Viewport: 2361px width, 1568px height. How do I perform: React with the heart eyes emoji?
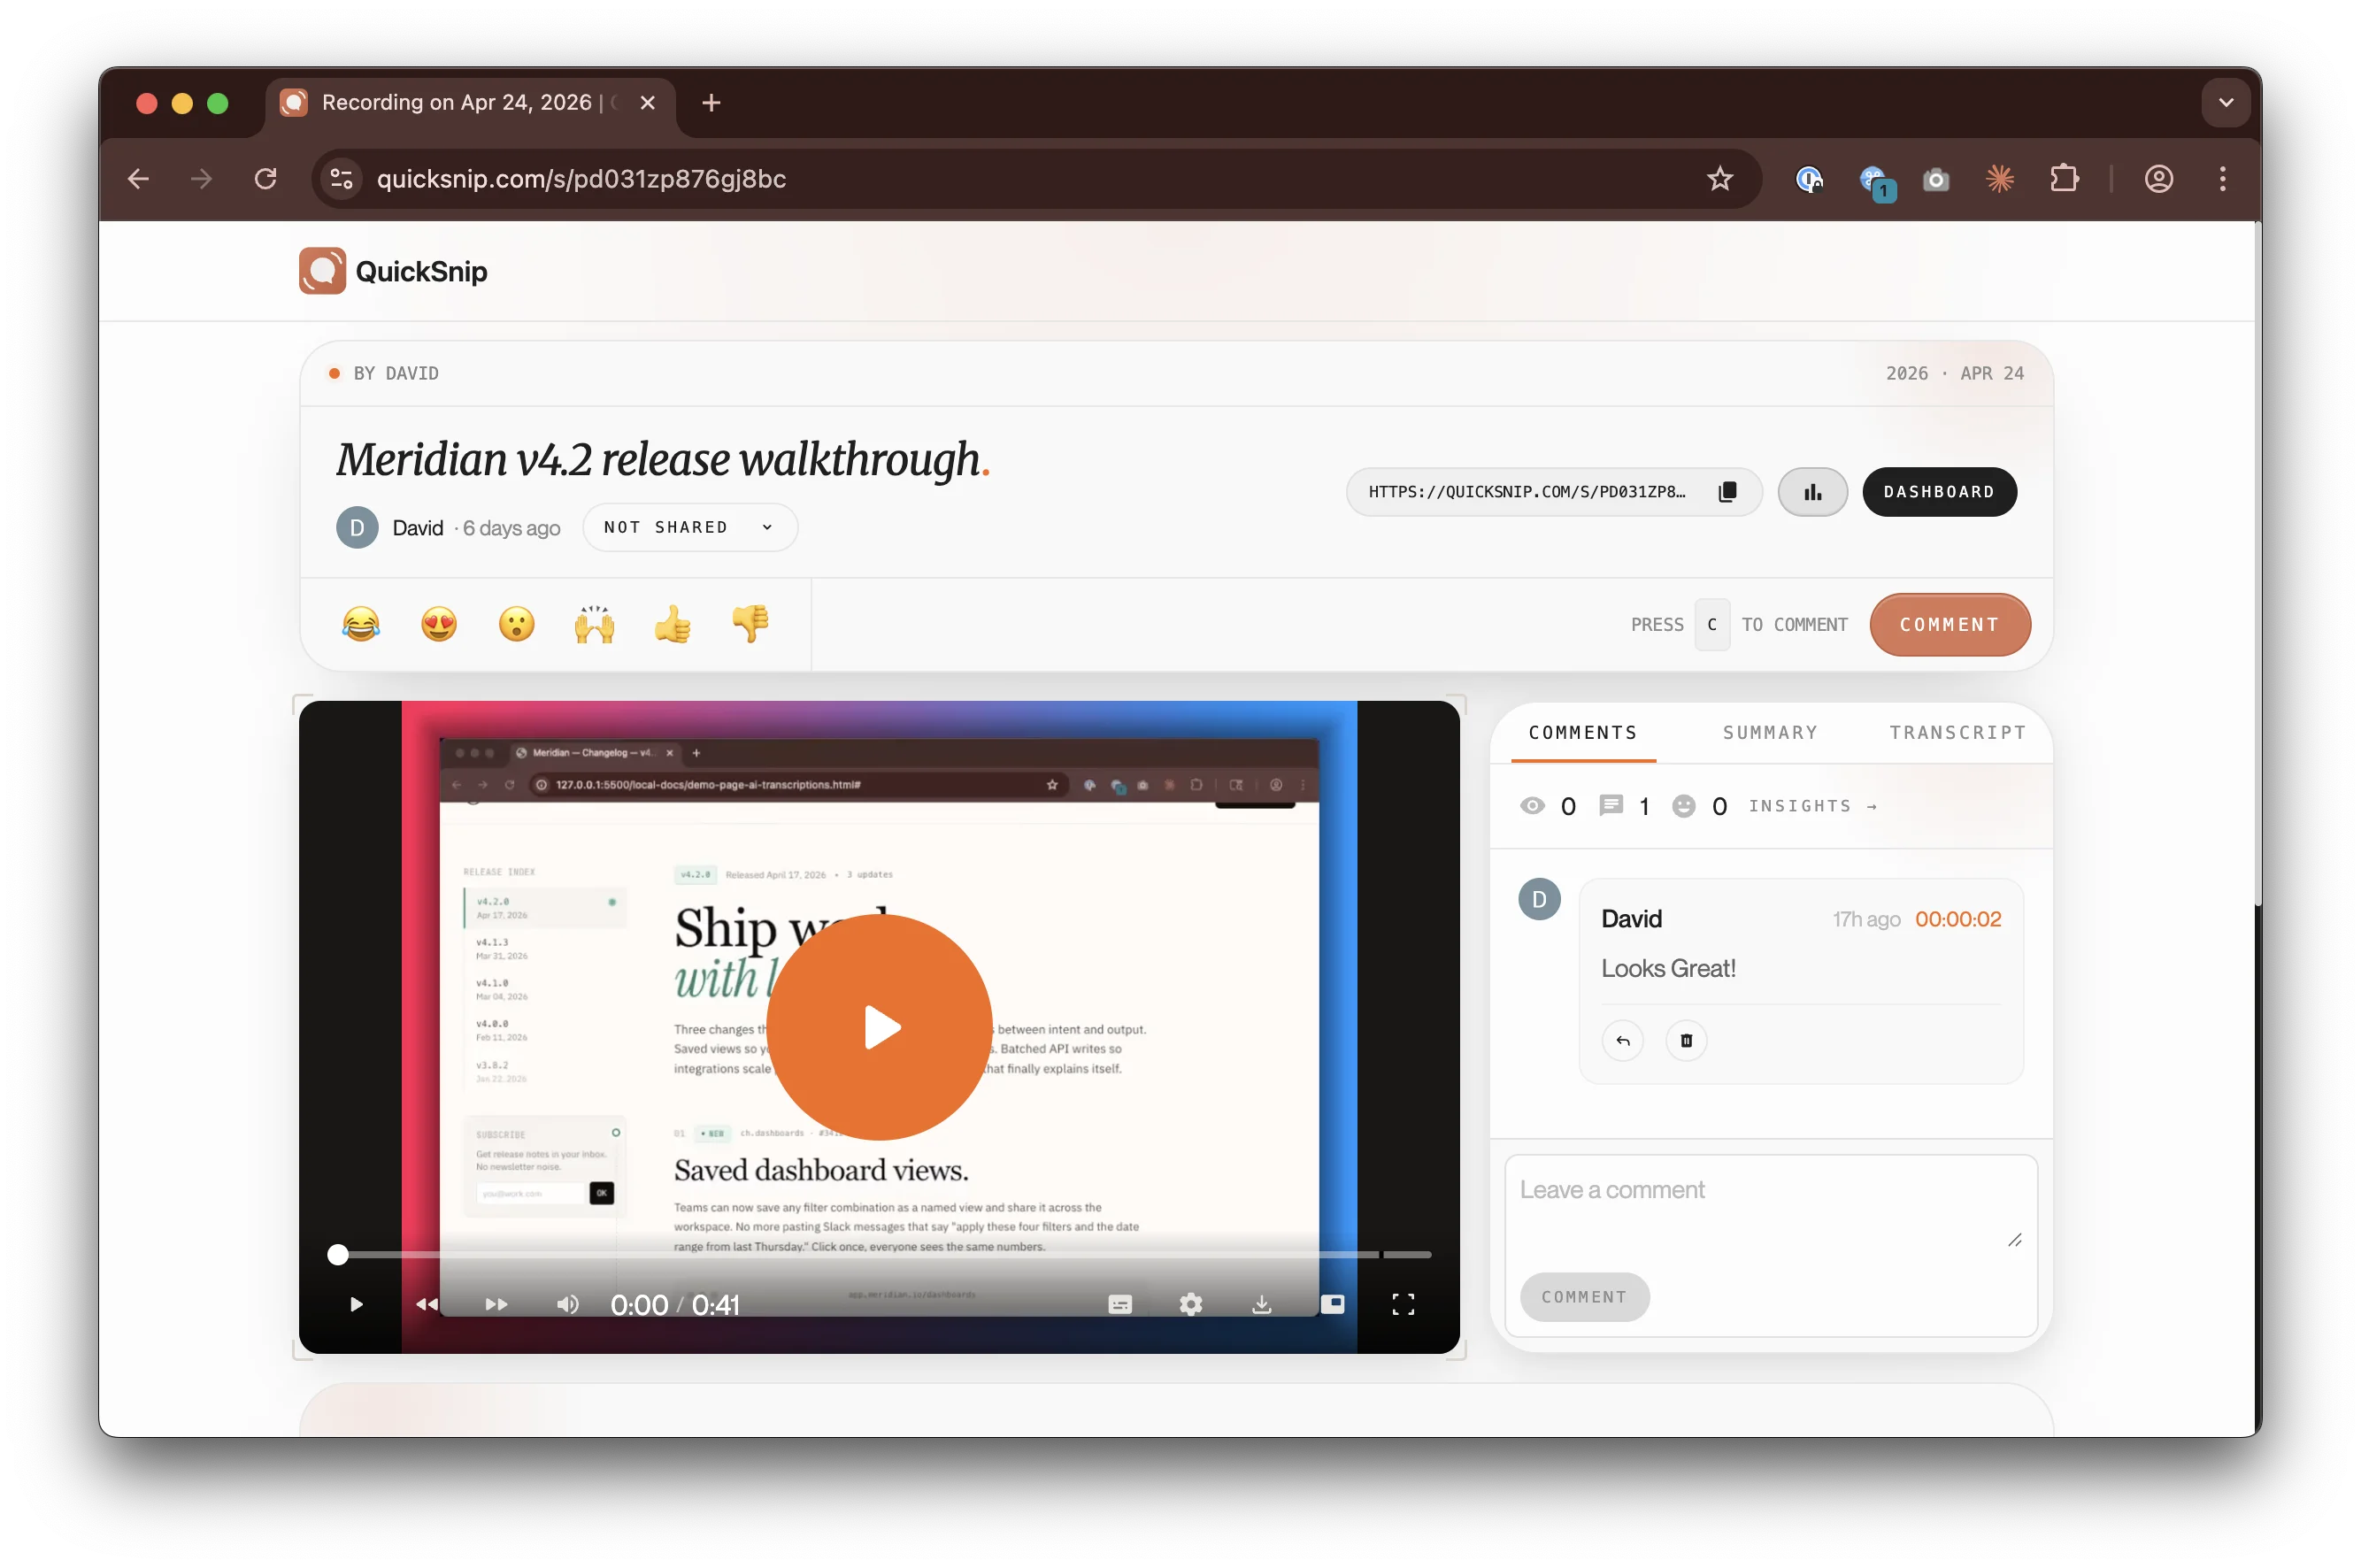439,624
